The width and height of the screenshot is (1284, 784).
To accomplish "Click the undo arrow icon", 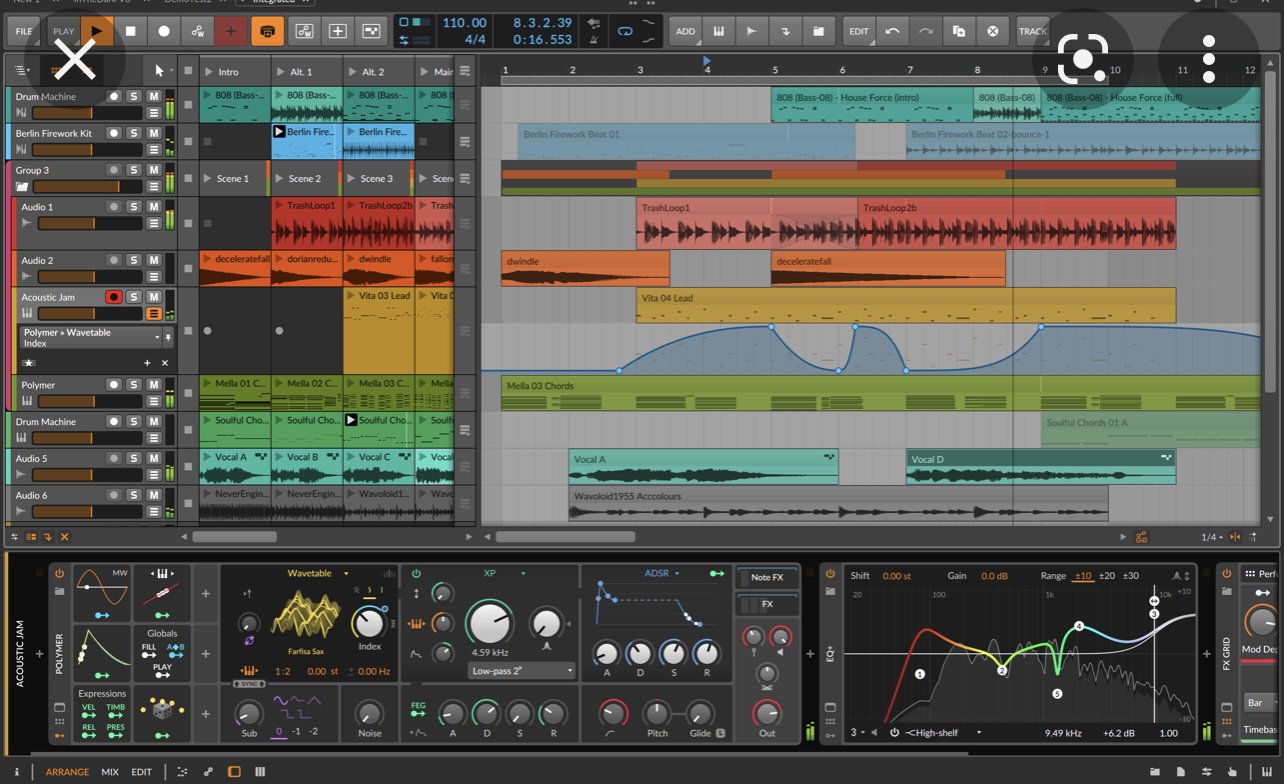I will (892, 31).
